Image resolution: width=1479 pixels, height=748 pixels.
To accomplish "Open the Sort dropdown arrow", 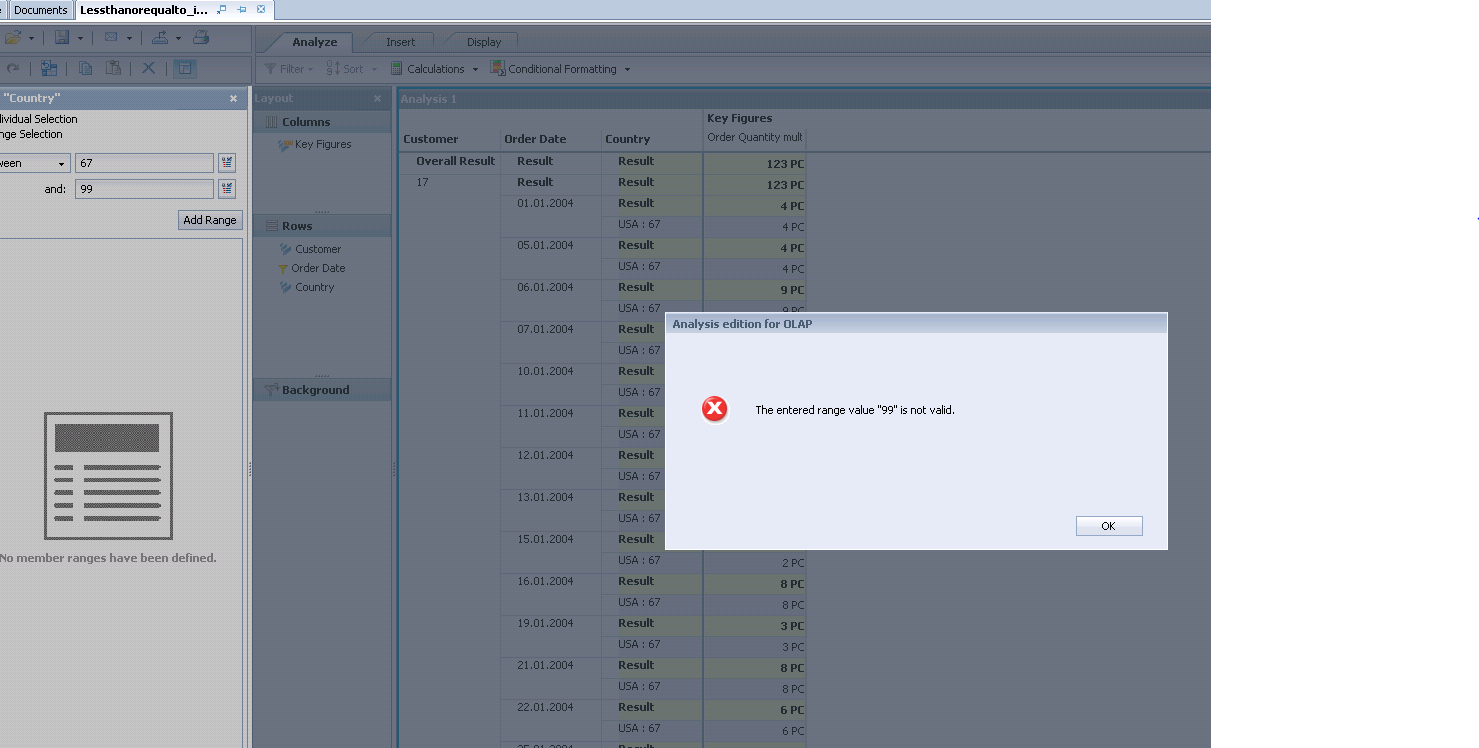I will coord(374,69).
